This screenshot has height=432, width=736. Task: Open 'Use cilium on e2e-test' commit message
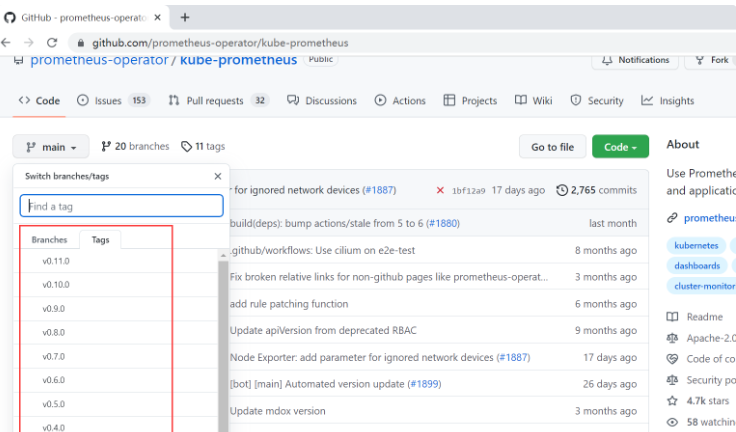point(322,250)
